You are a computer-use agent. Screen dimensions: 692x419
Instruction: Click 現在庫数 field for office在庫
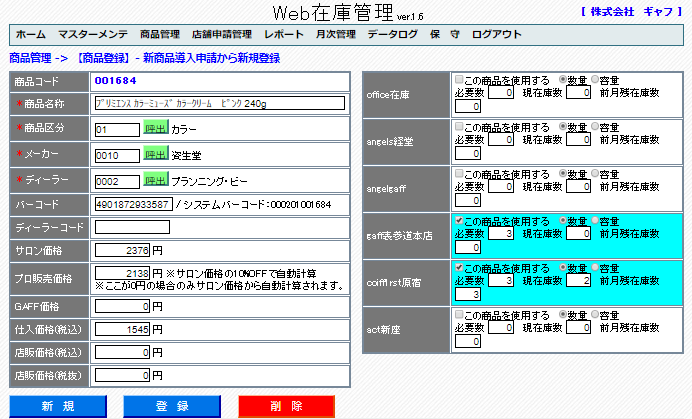(578, 93)
